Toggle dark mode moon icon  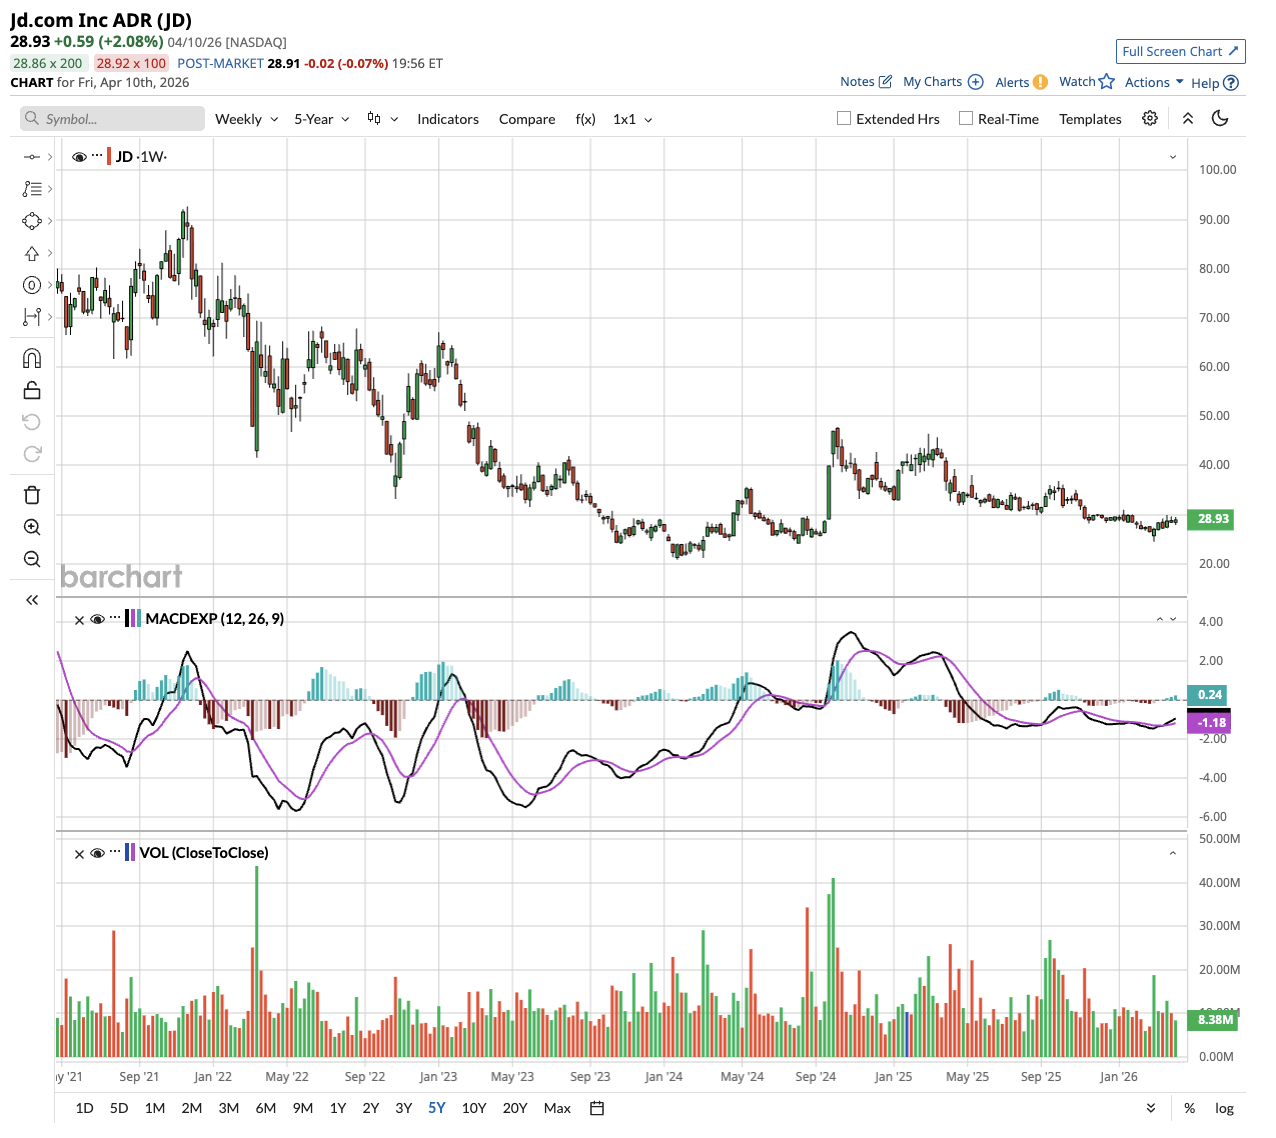[x=1220, y=118]
